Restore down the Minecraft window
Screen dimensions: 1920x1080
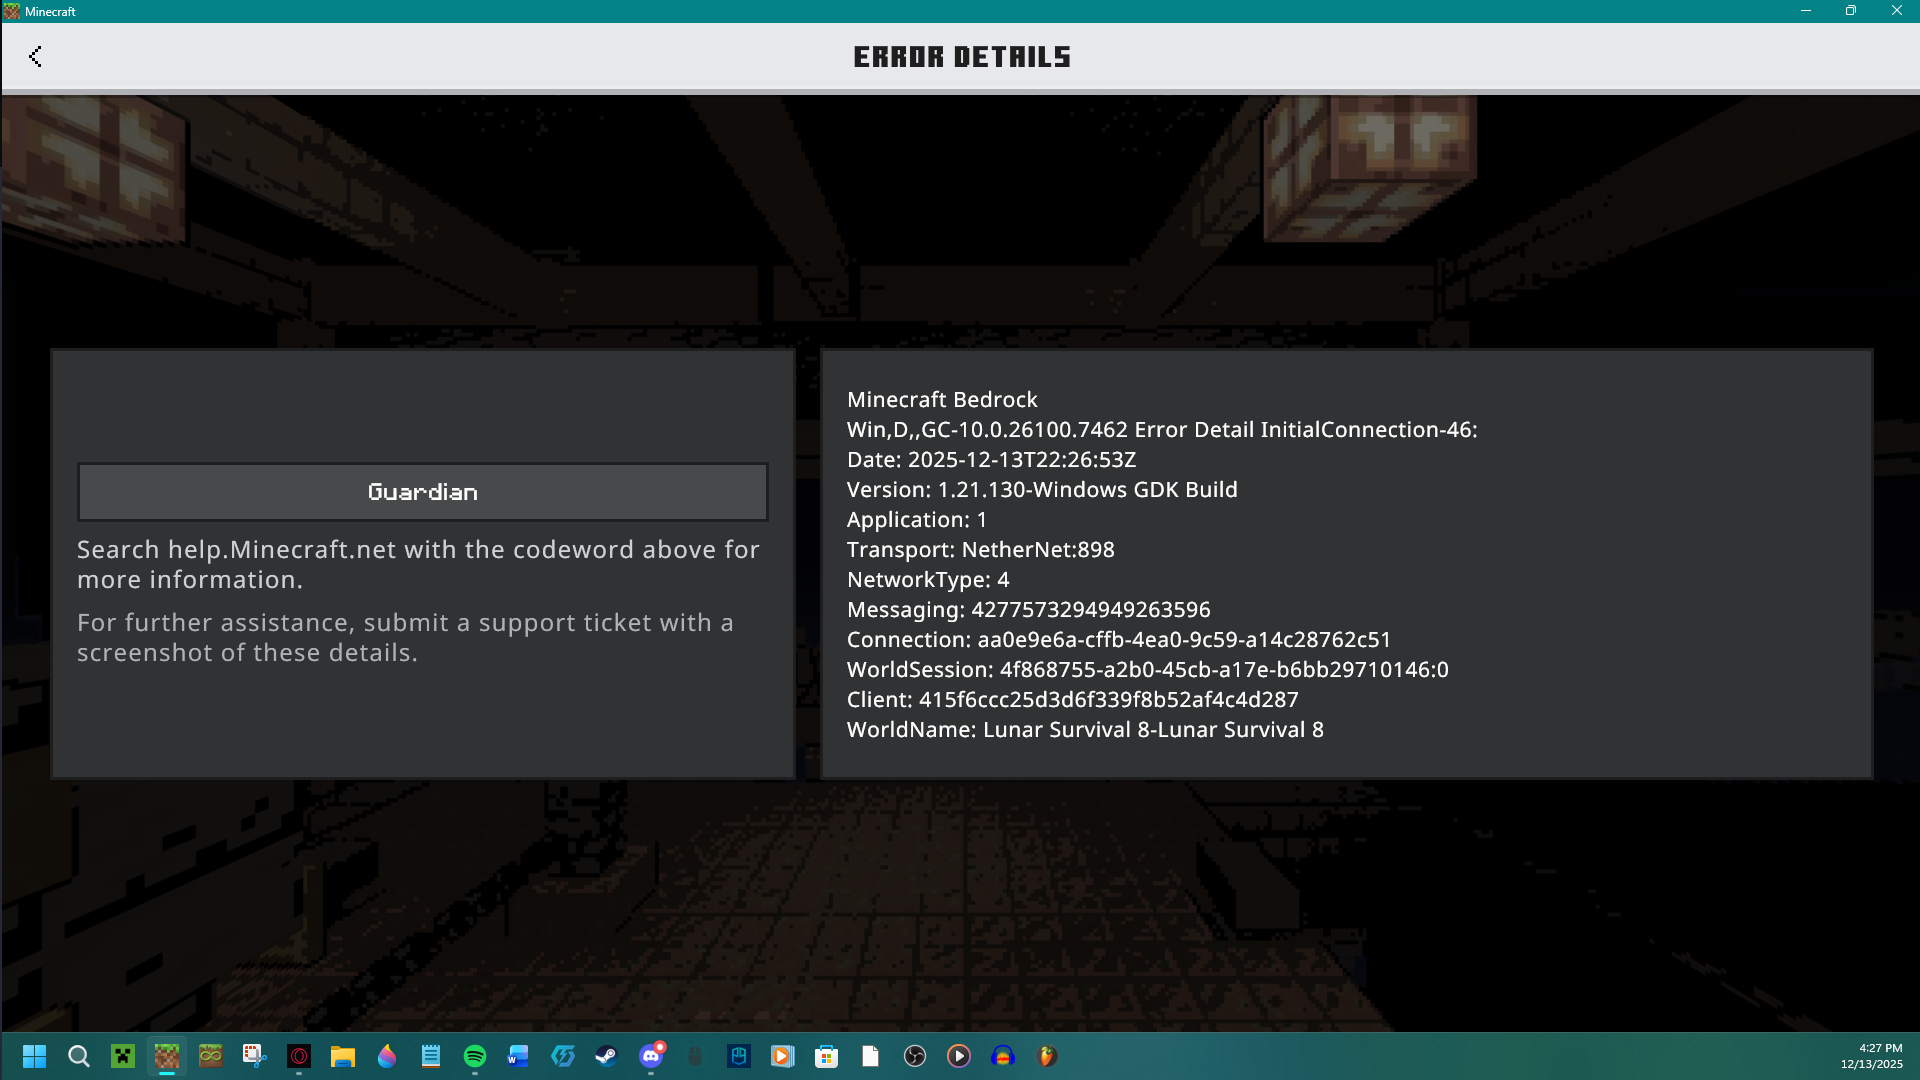tap(1850, 11)
